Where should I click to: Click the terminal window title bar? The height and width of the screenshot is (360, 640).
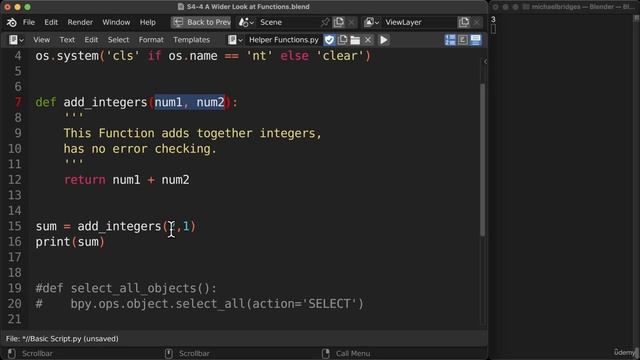pyautogui.click(x=565, y=7)
